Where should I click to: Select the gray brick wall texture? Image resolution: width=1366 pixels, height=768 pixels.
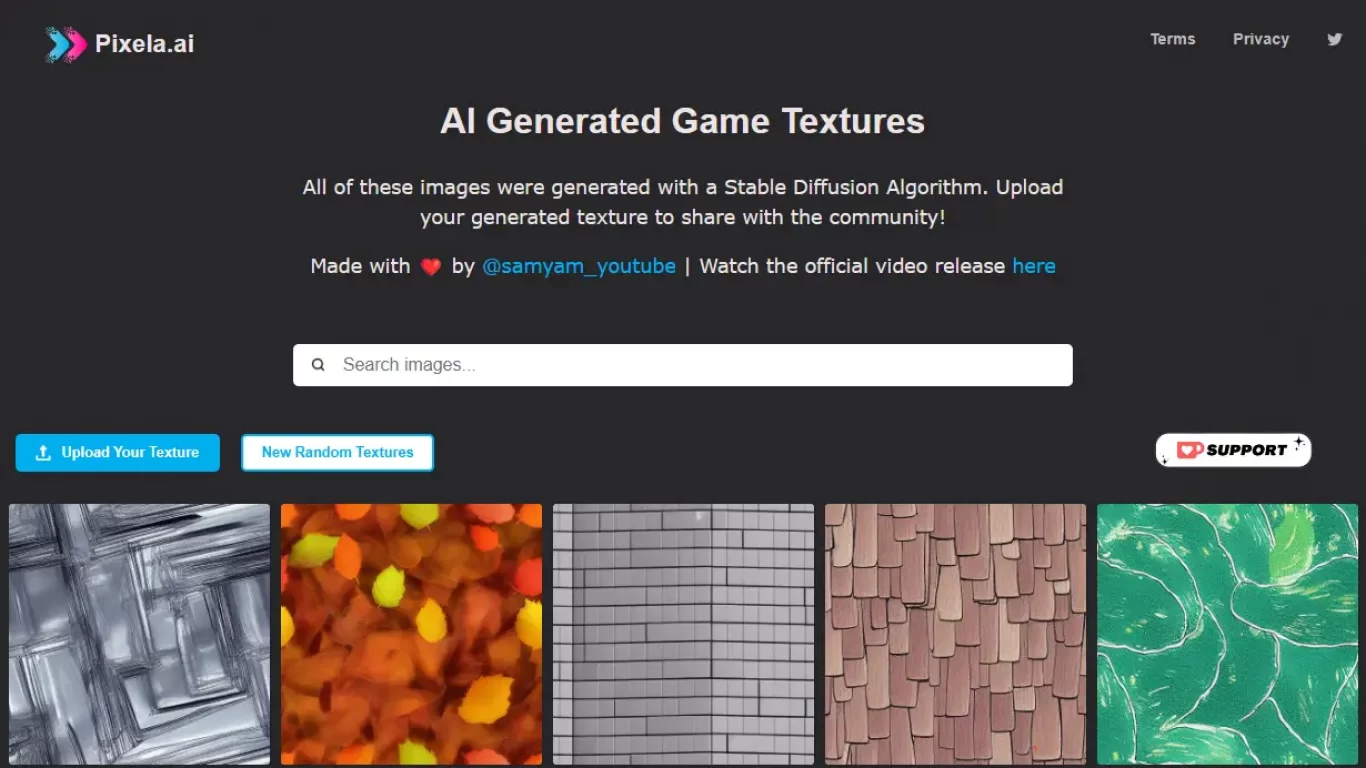683,635
